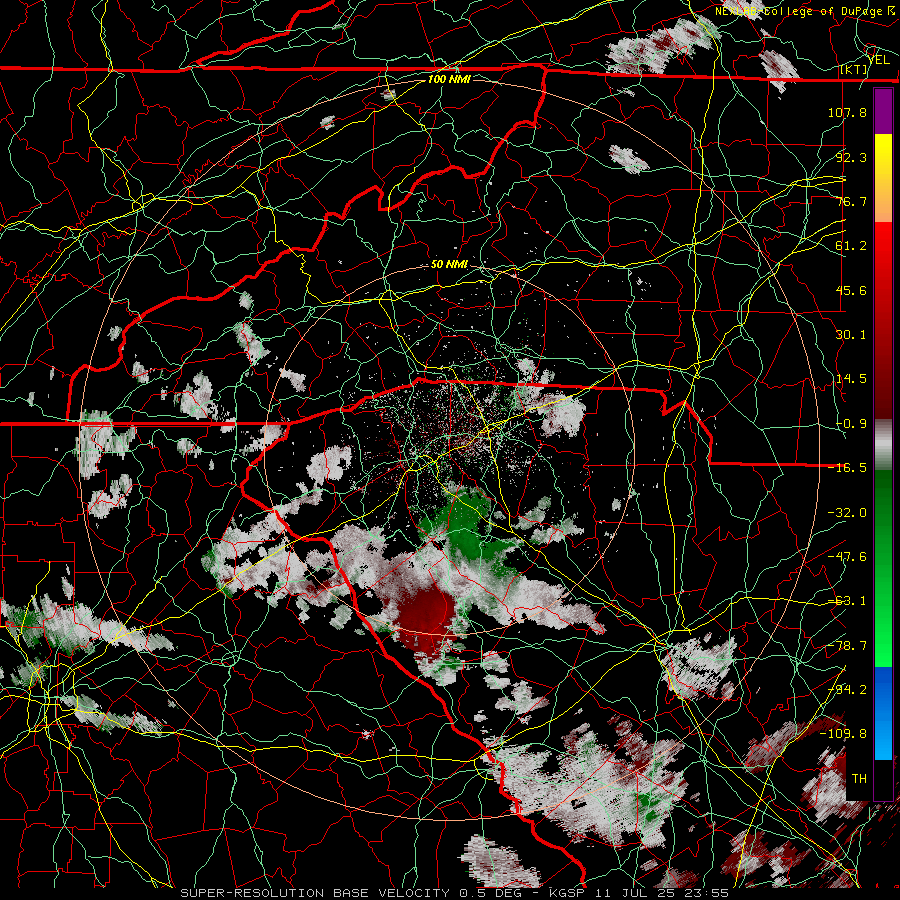Click the -78.7 velocity scale value
Viewport: 900px width, 900px height.
(847, 646)
